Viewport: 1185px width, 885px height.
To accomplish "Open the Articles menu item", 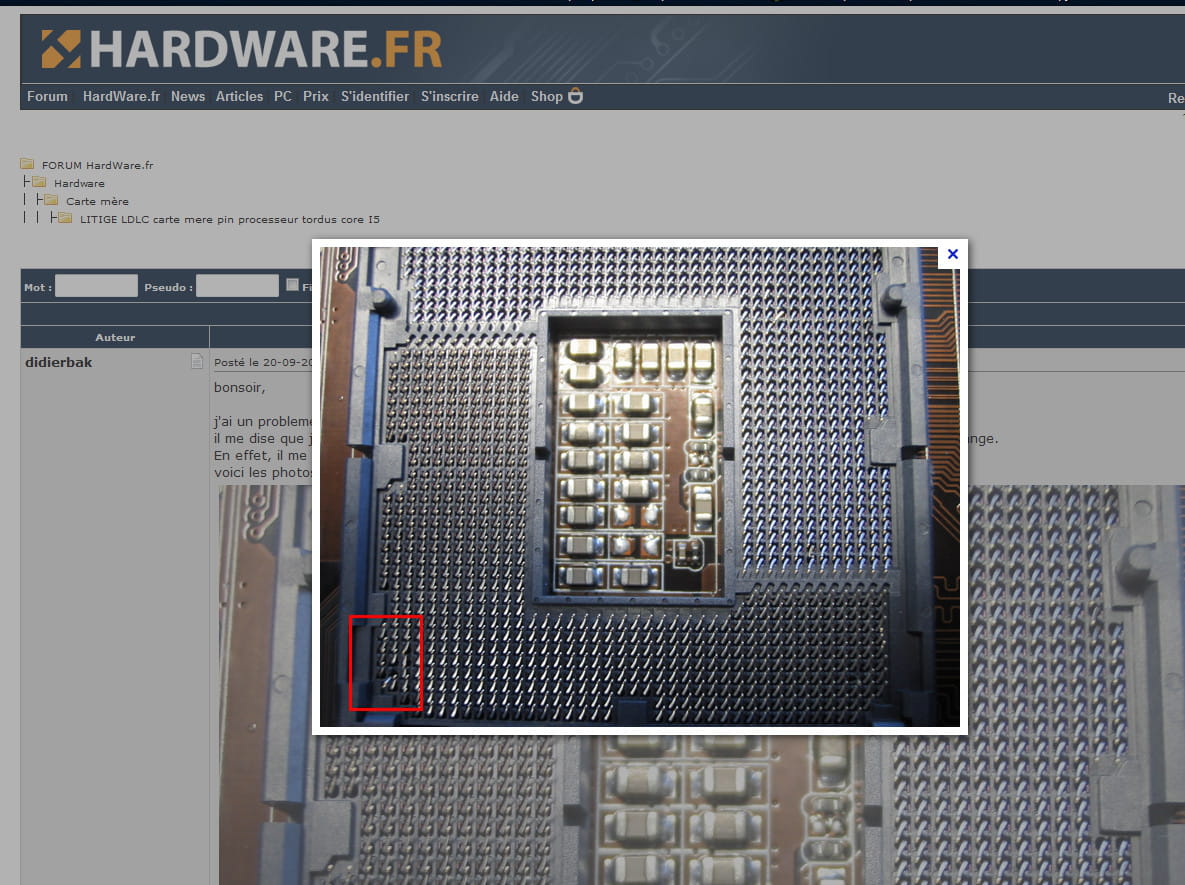I will 239,97.
